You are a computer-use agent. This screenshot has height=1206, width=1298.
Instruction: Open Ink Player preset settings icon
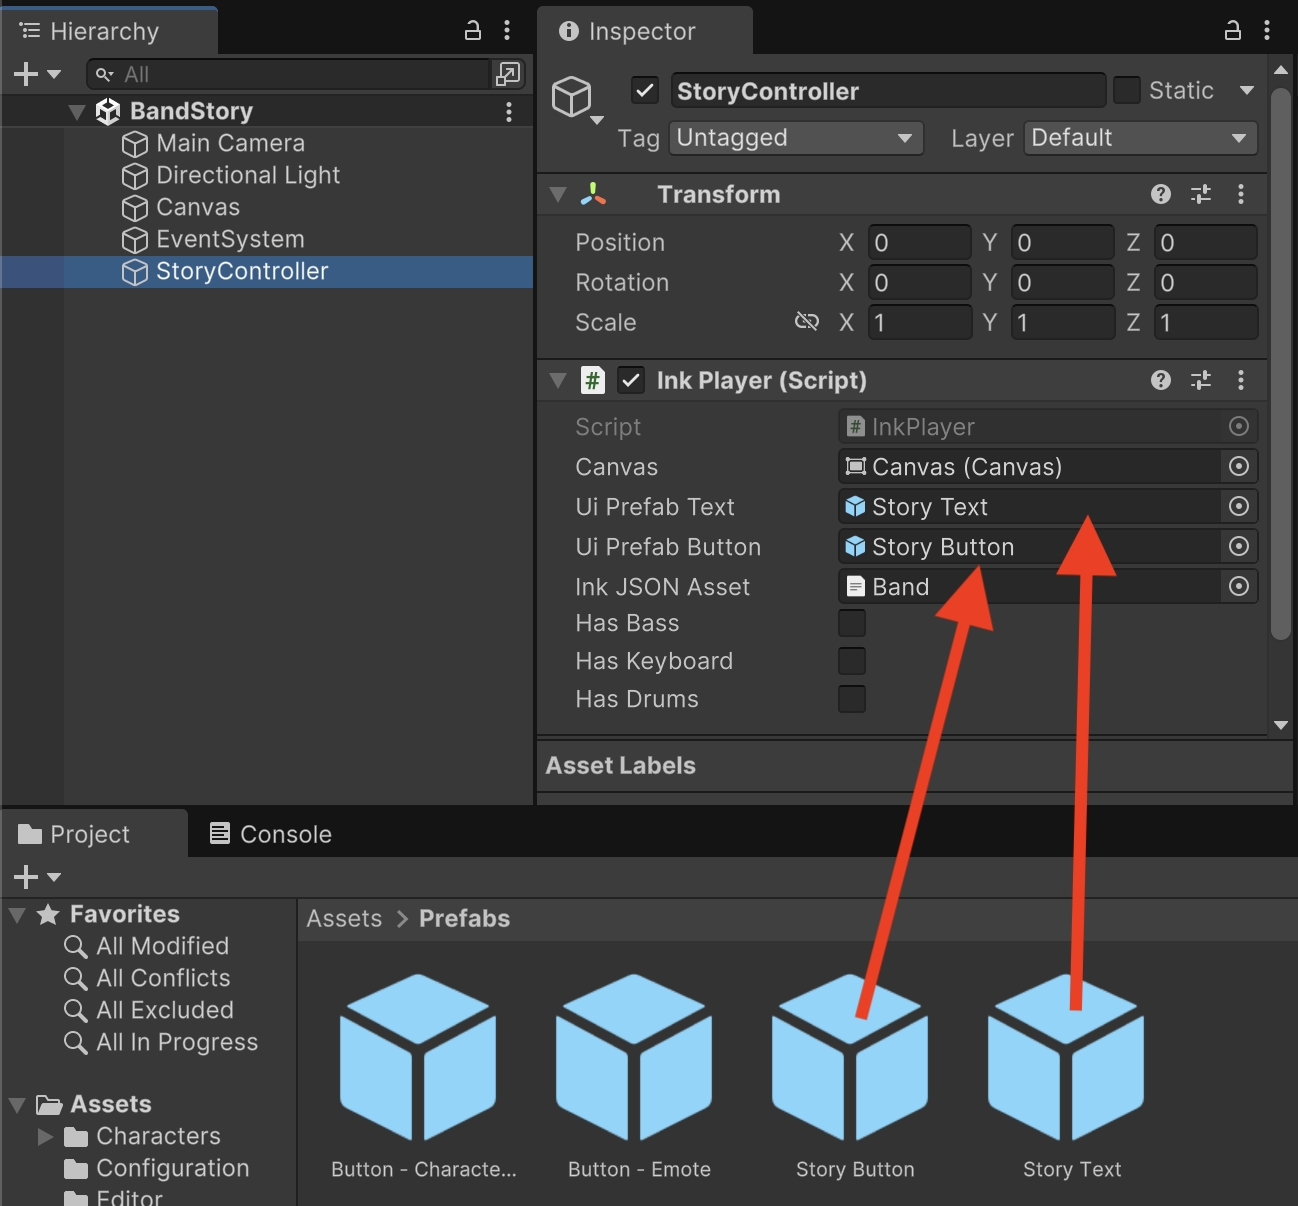click(1200, 380)
